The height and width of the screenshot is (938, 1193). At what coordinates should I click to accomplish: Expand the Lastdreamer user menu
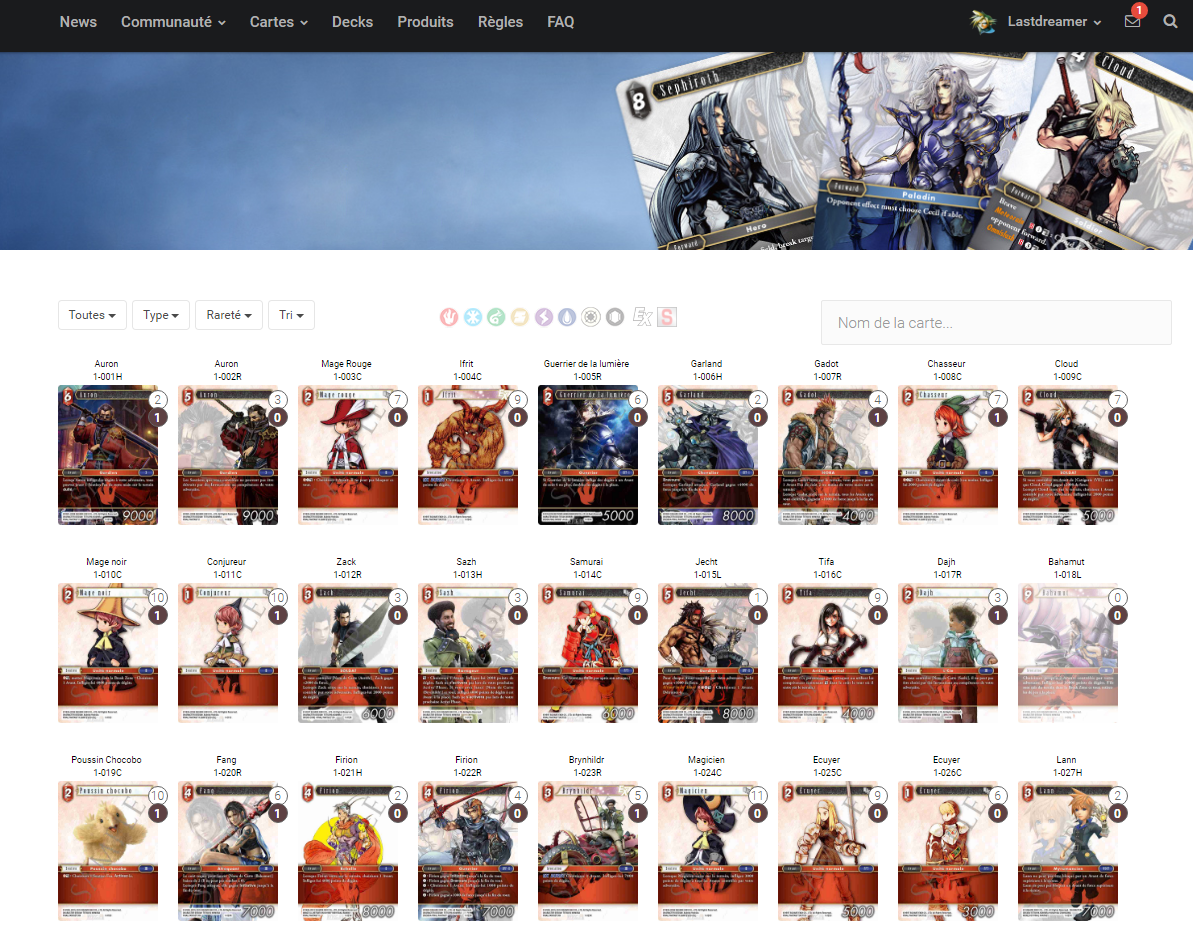coord(1055,21)
